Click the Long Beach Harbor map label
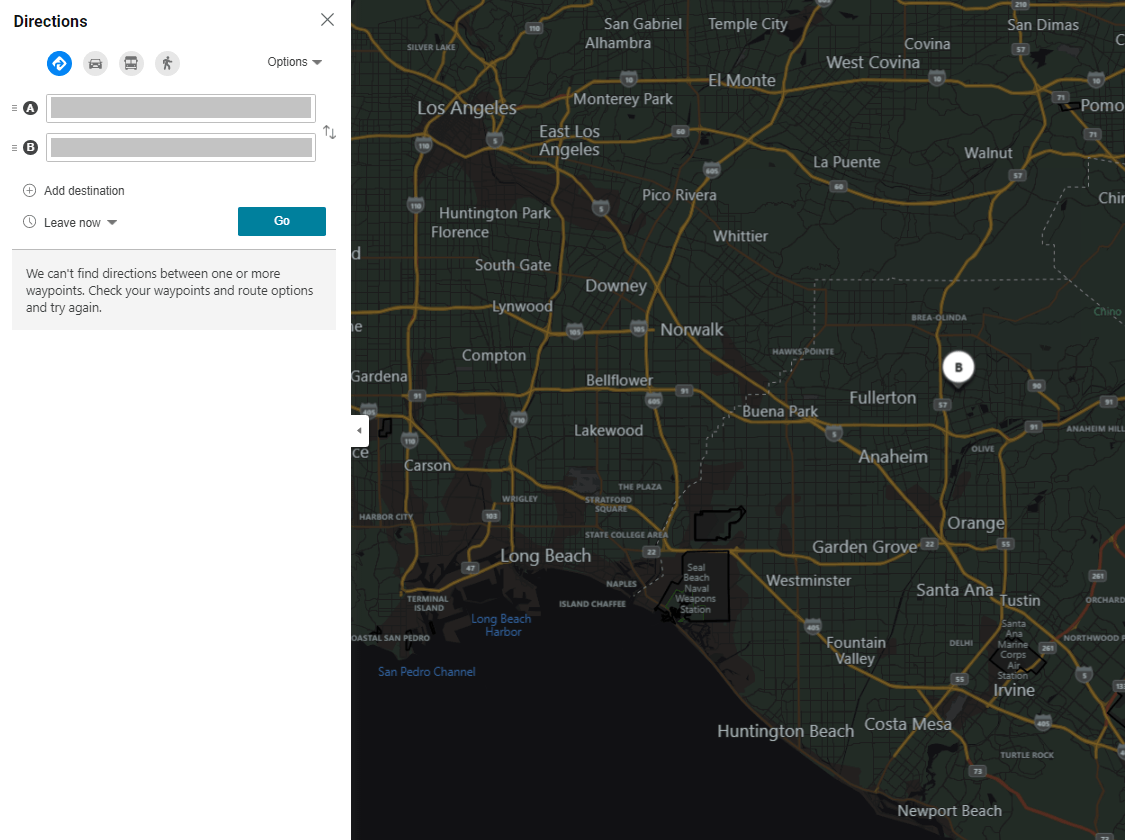Viewport: 1125px width, 840px height. pos(501,625)
